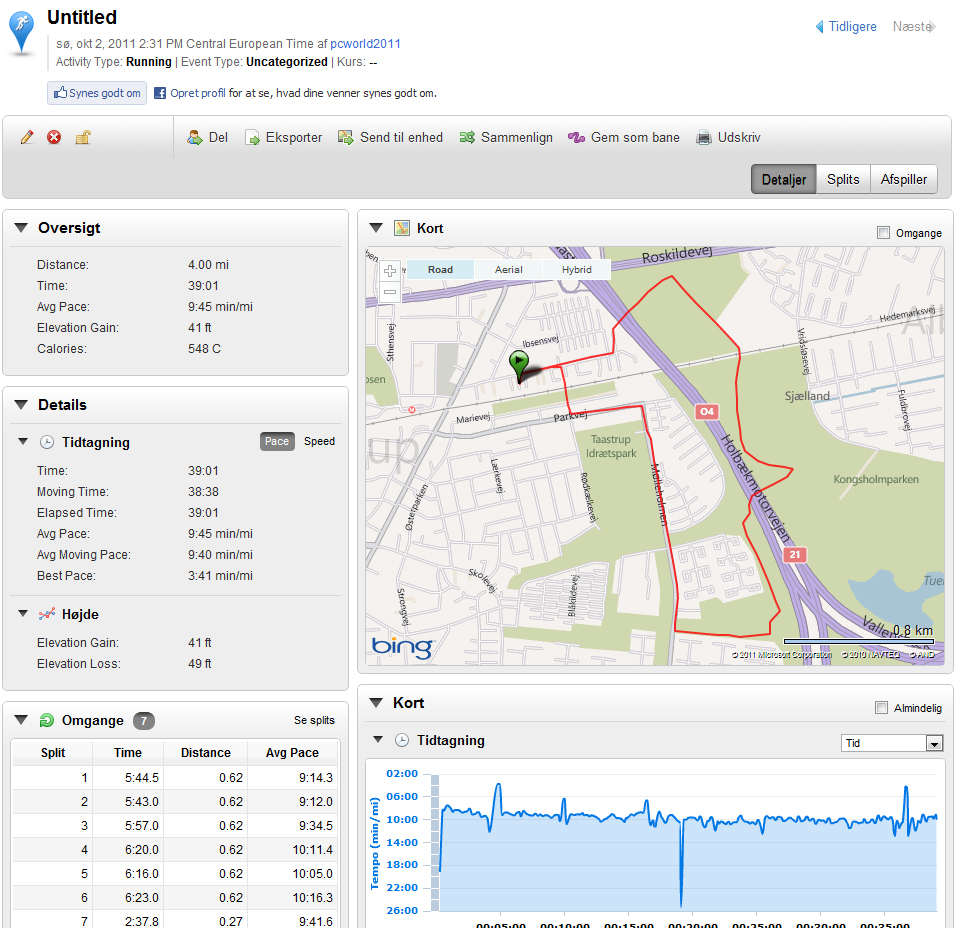
Task: Click the pencil edit activity icon
Action: [27, 138]
